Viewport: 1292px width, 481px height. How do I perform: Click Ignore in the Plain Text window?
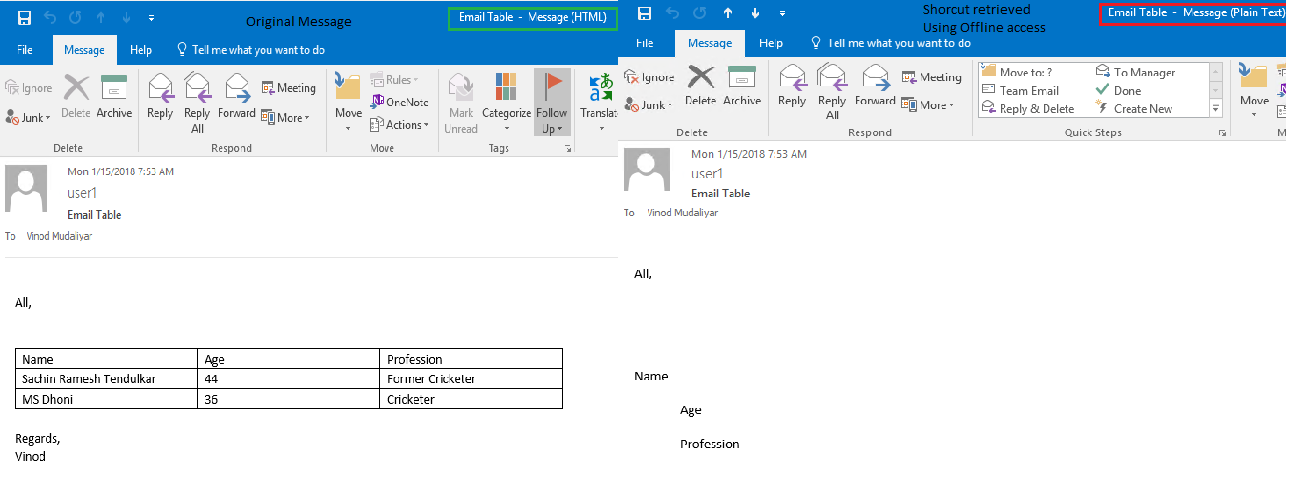click(650, 77)
